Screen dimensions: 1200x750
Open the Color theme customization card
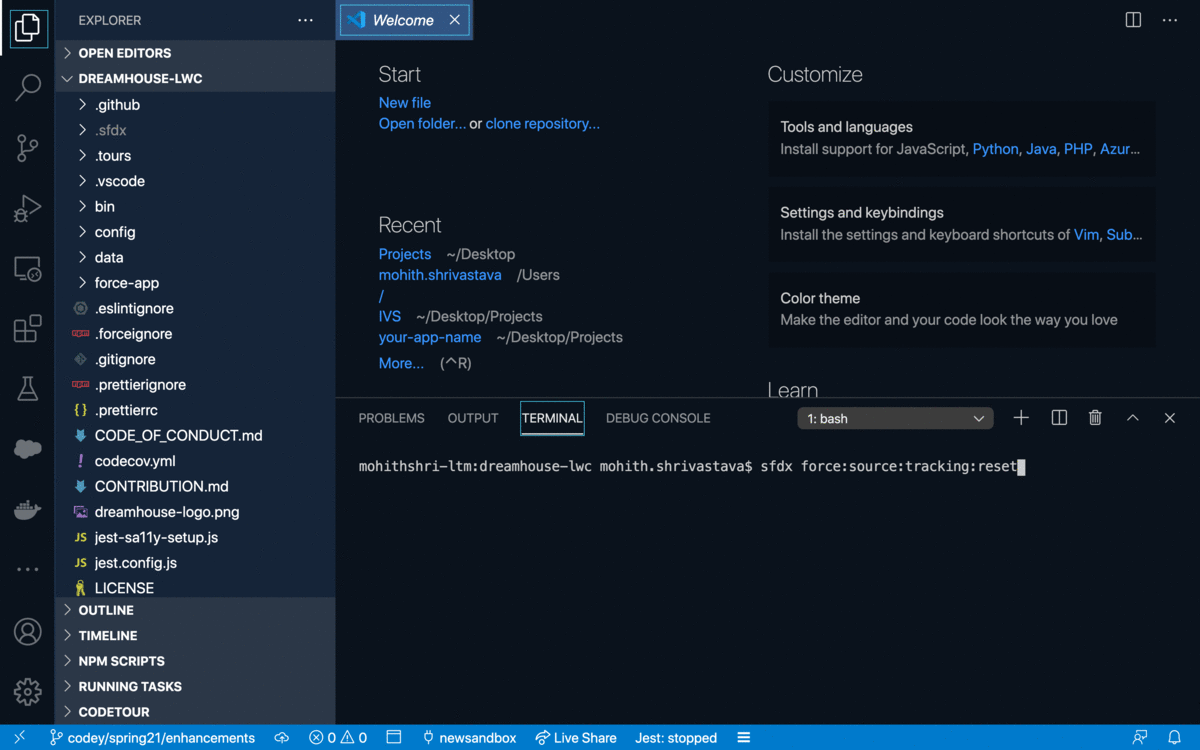tap(962, 309)
